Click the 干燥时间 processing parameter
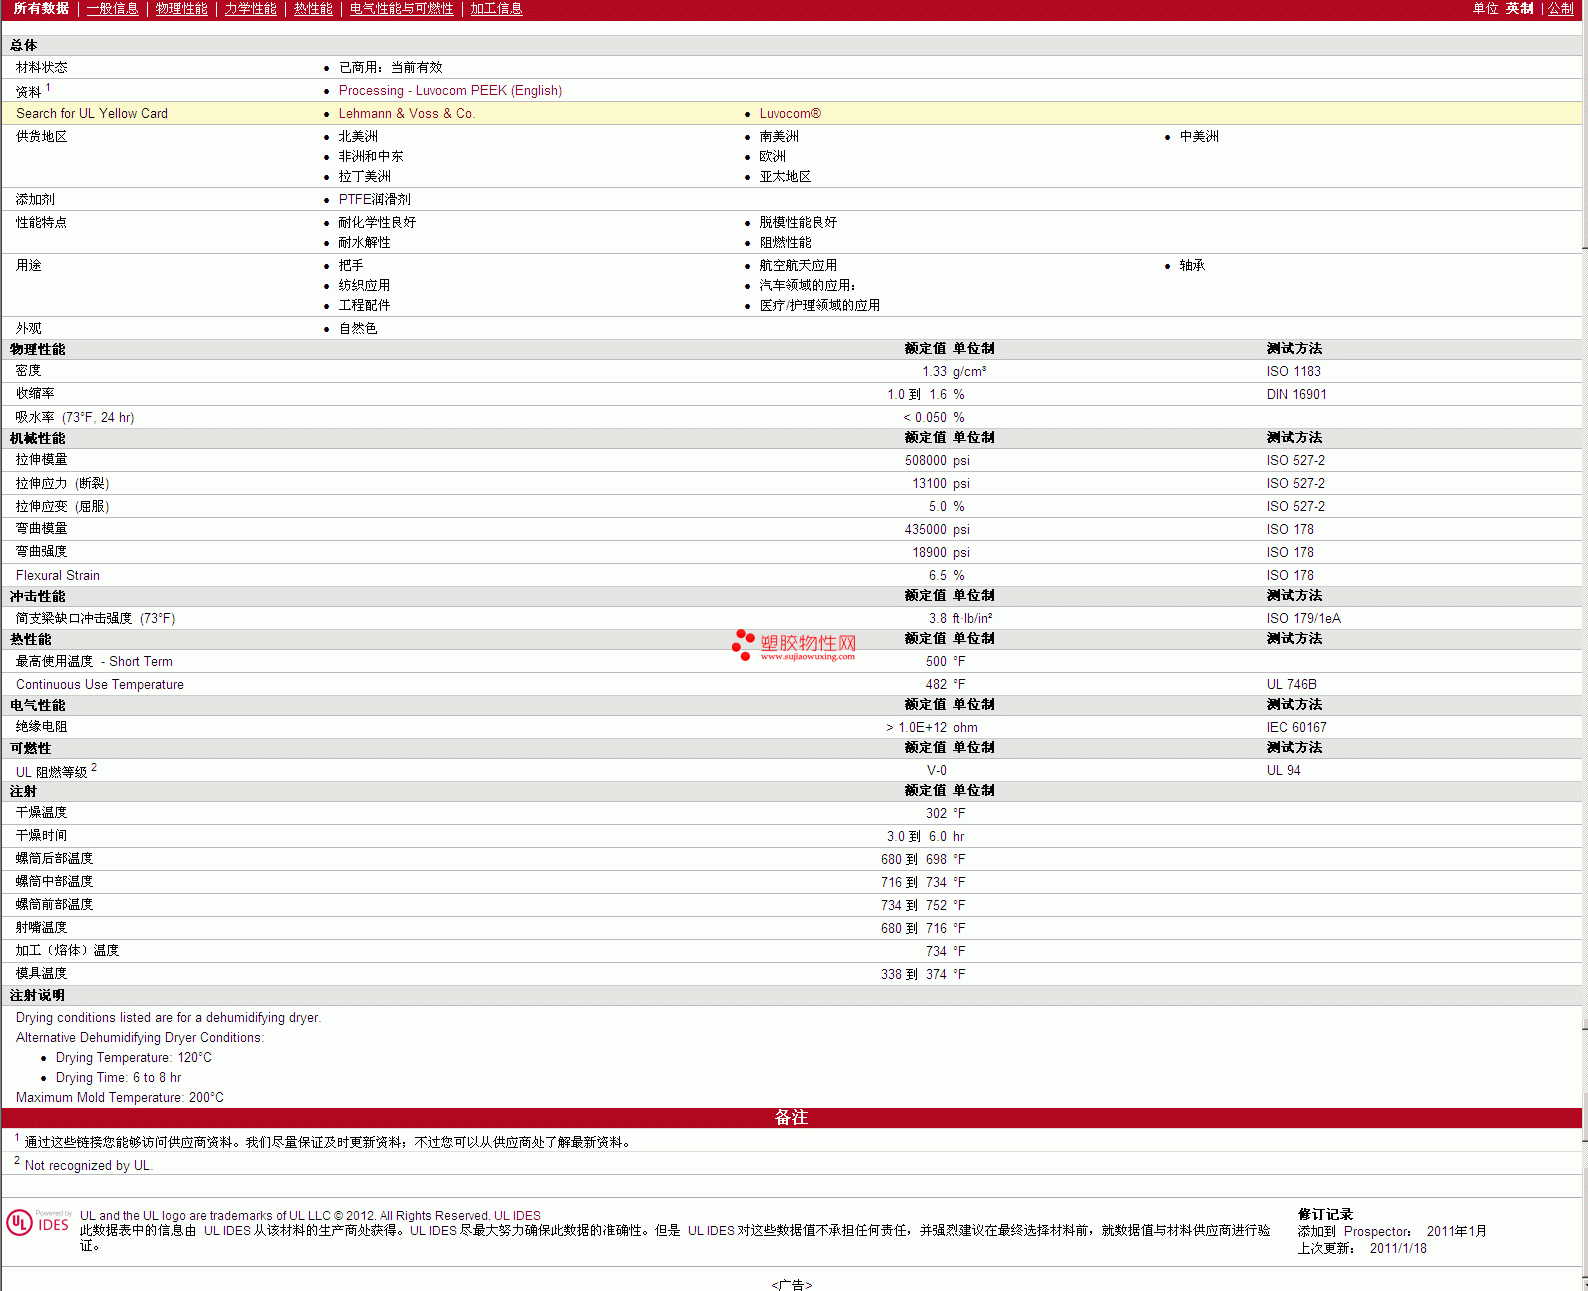This screenshot has width=1588, height=1291. pyautogui.click(x=41, y=836)
